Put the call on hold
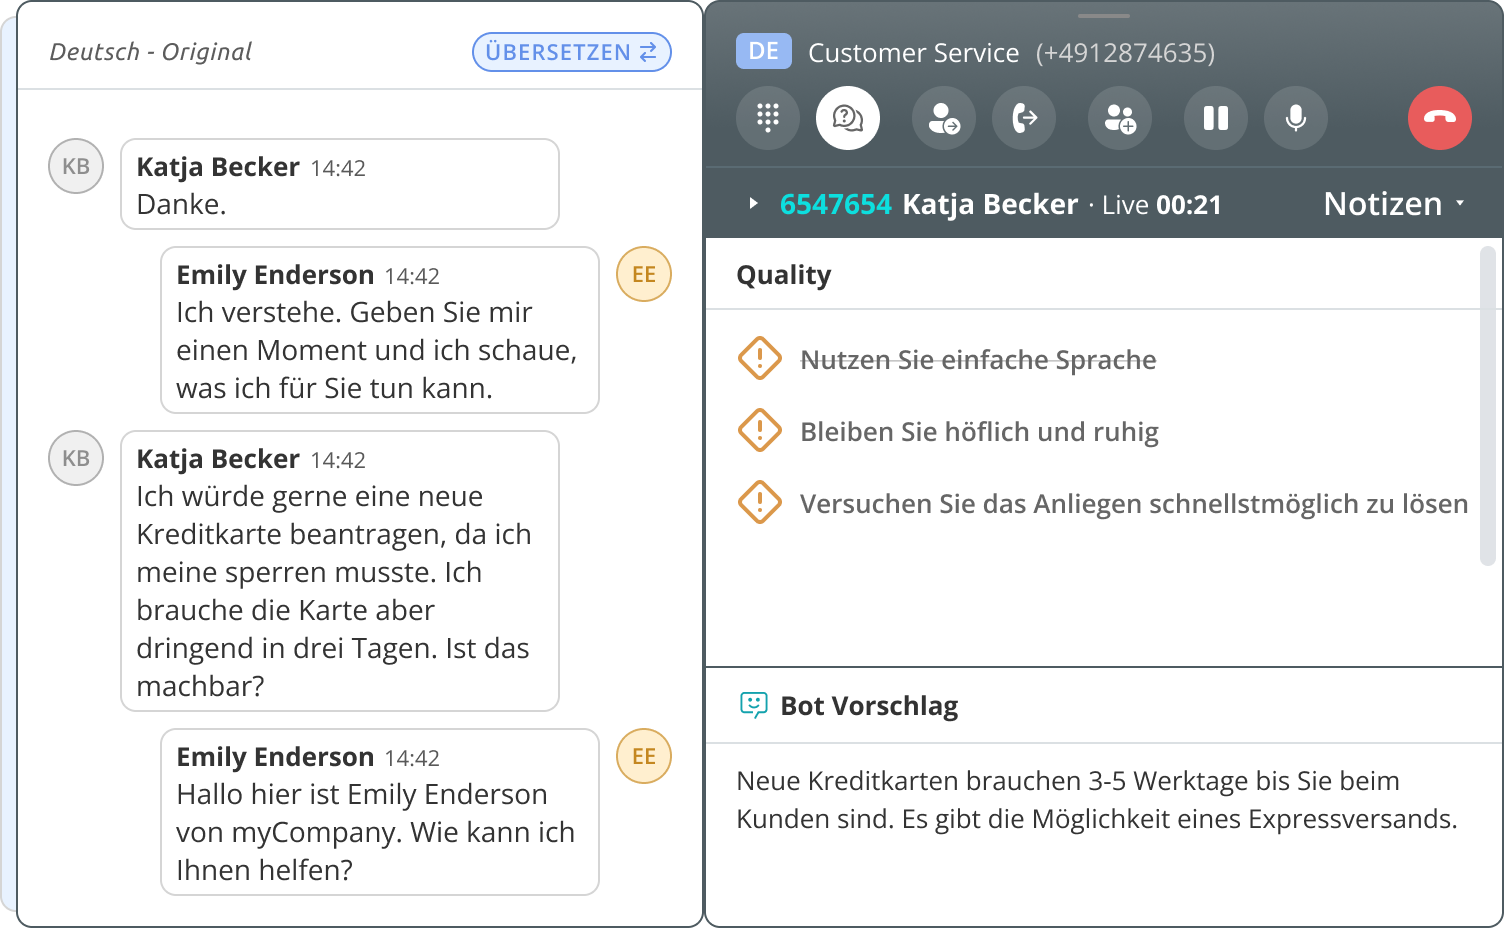 pyautogui.click(x=1215, y=118)
